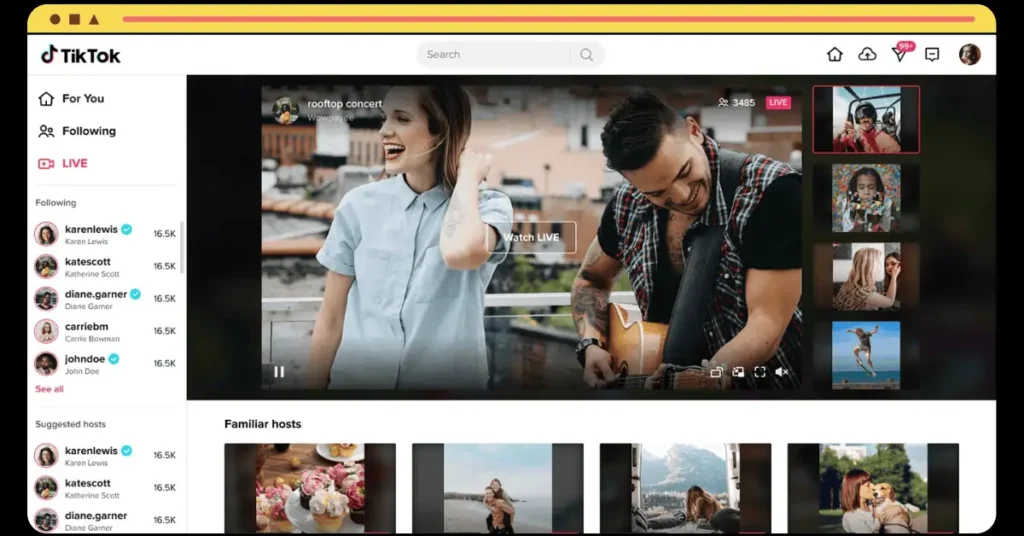Toggle theater mode icon on player
This screenshot has width=1024, height=536.
point(716,371)
